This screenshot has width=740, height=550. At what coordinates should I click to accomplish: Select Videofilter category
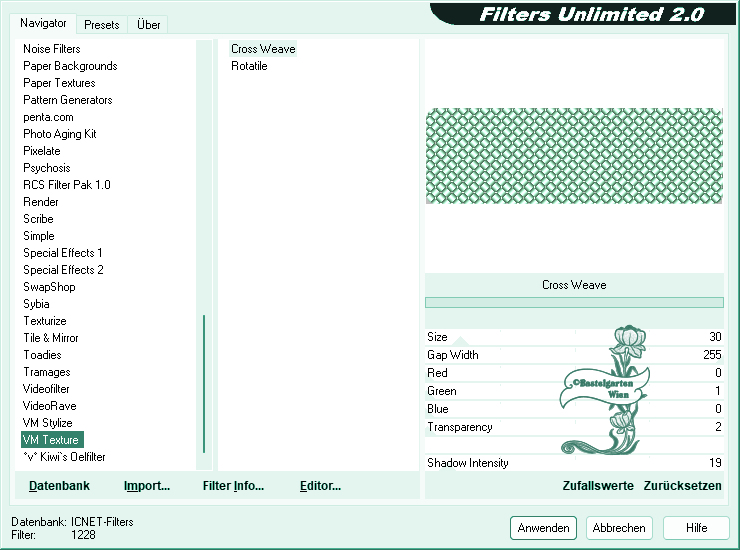tap(46, 389)
